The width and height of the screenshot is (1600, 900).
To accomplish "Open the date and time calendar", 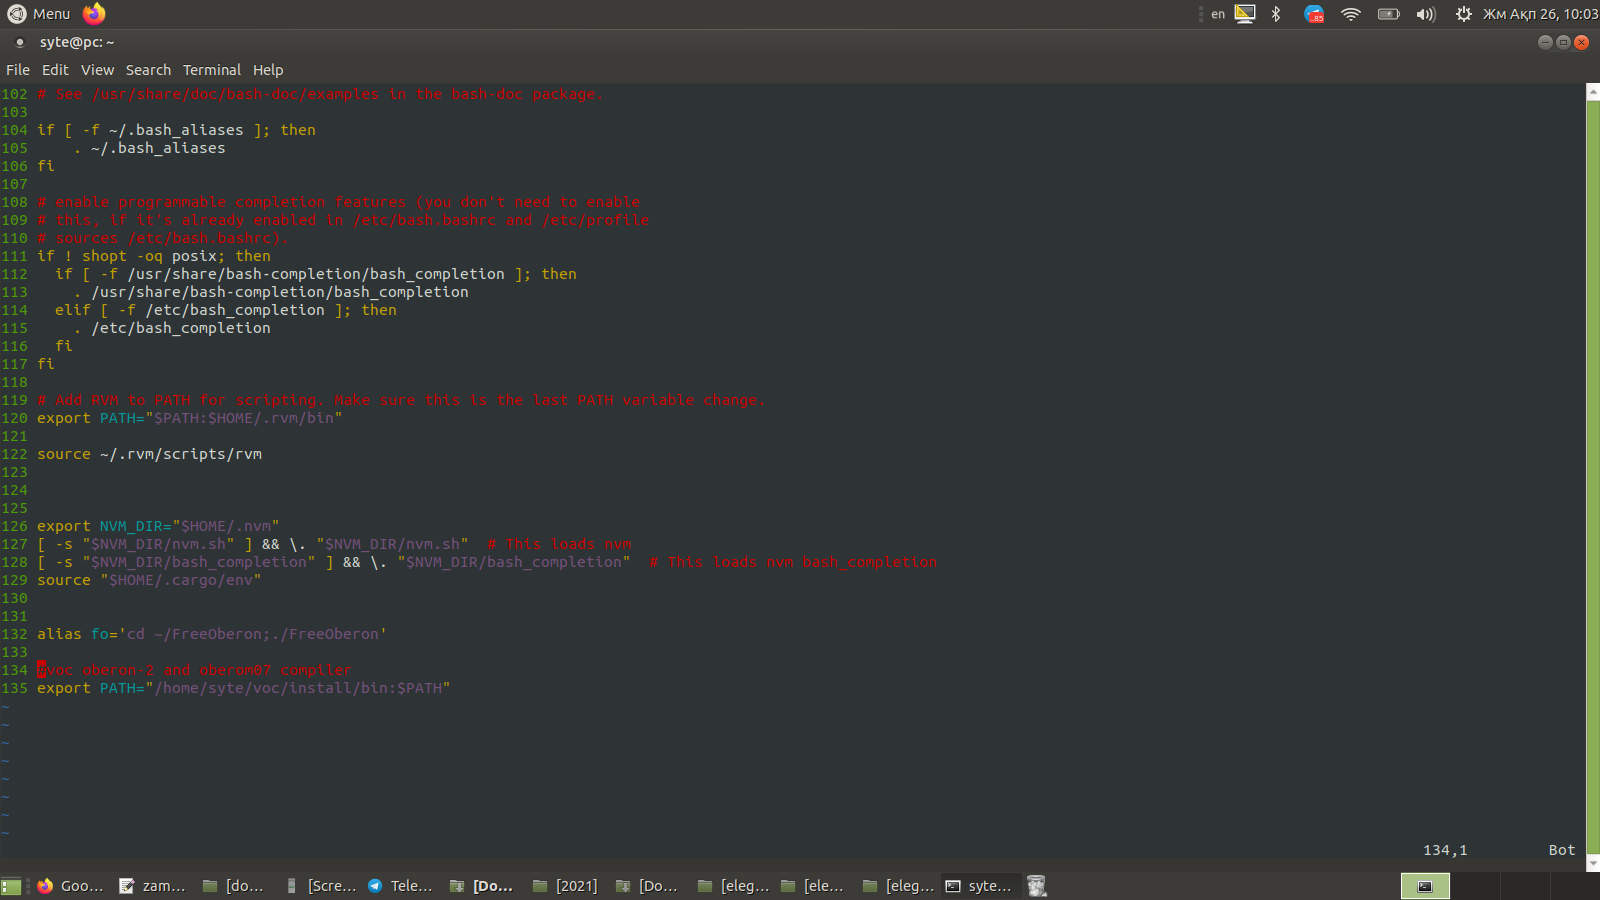I will 1540,14.
